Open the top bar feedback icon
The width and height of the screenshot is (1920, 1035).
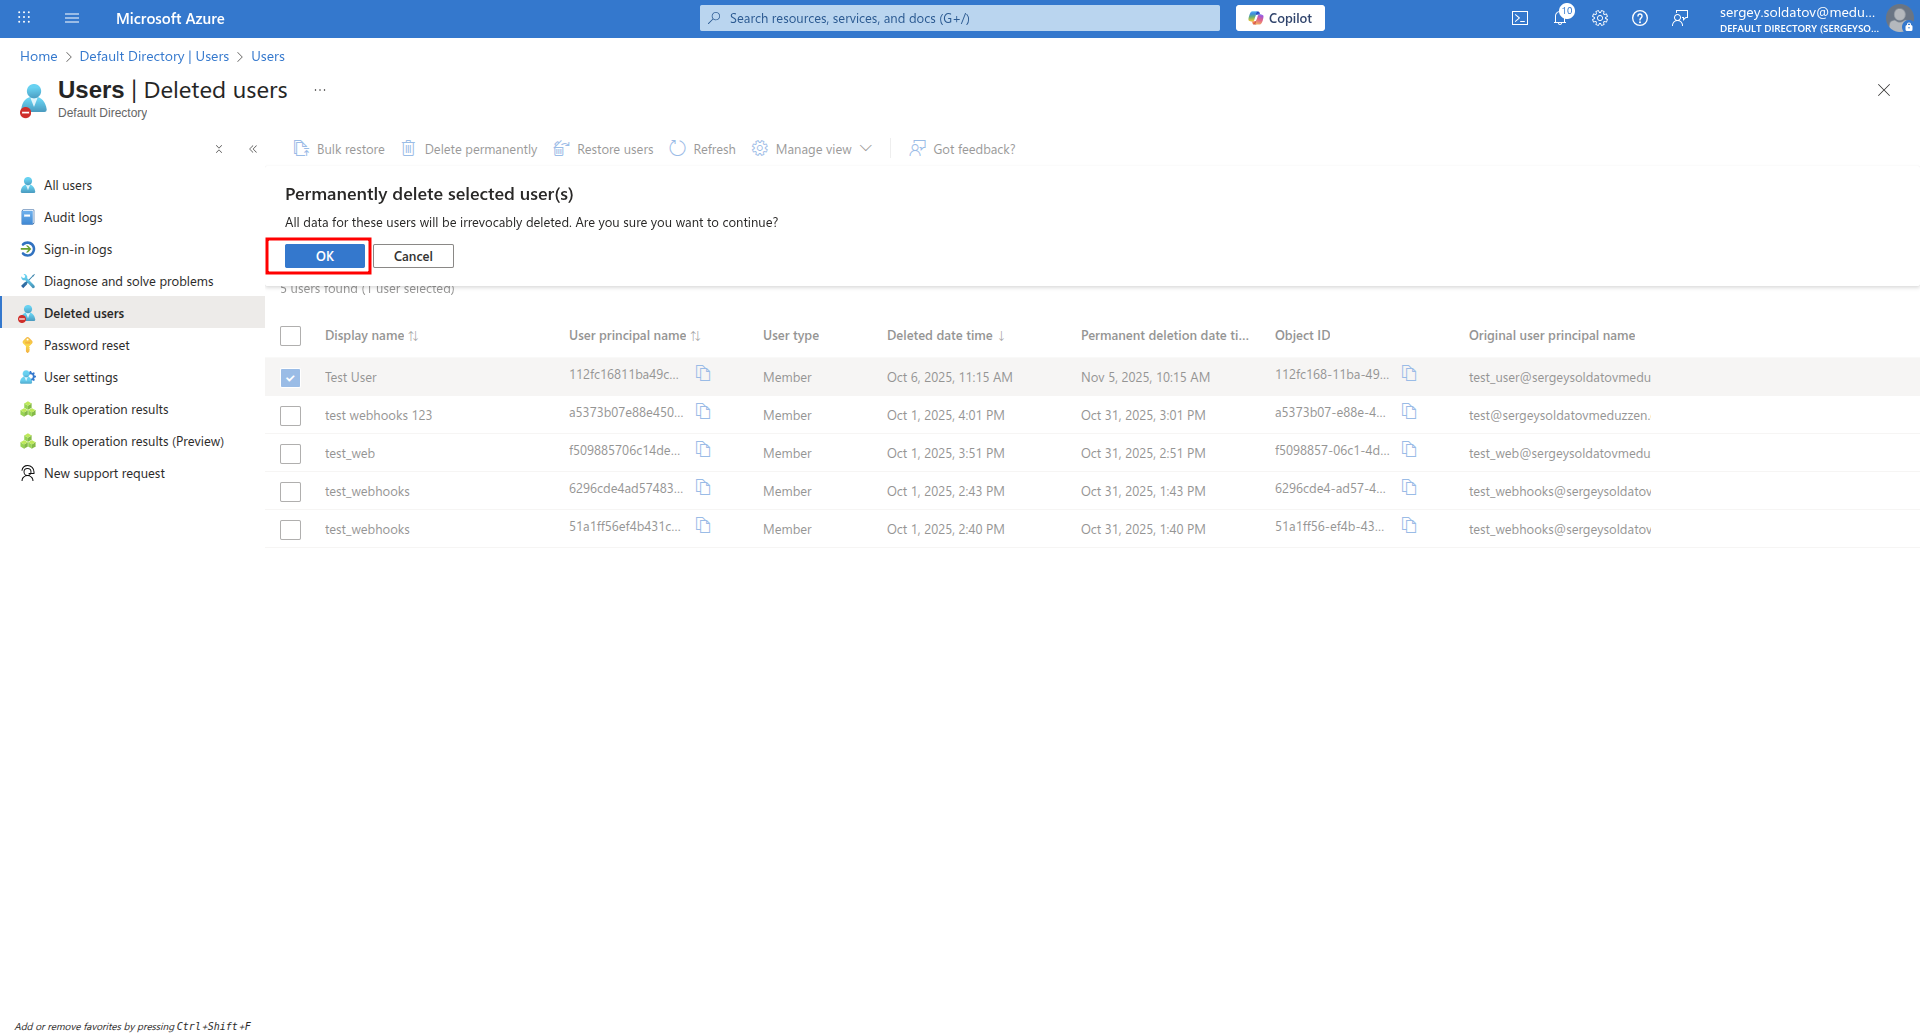(x=1680, y=18)
